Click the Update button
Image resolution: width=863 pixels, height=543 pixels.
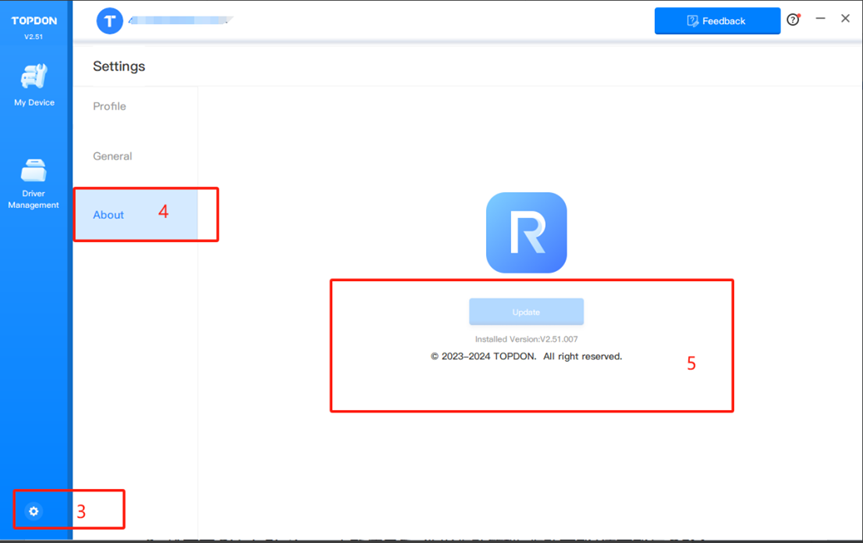pyautogui.click(x=526, y=312)
